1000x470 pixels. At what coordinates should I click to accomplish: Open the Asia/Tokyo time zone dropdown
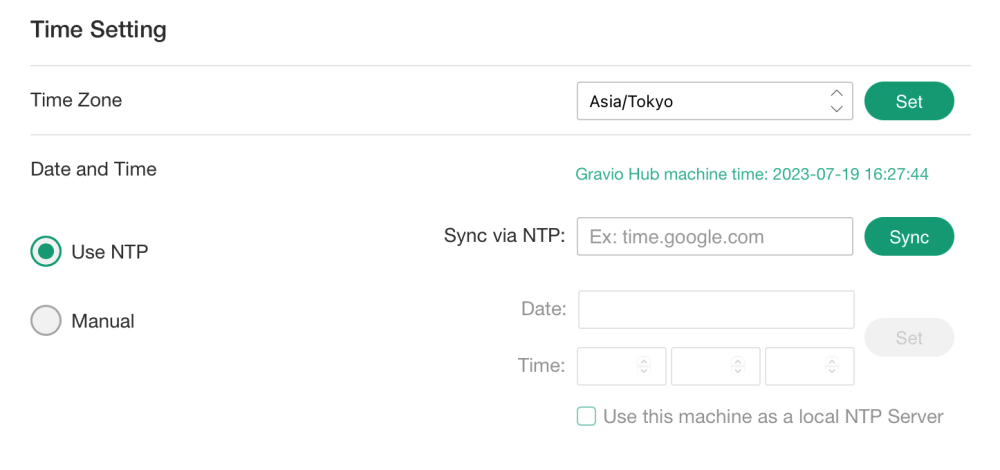[700, 101]
